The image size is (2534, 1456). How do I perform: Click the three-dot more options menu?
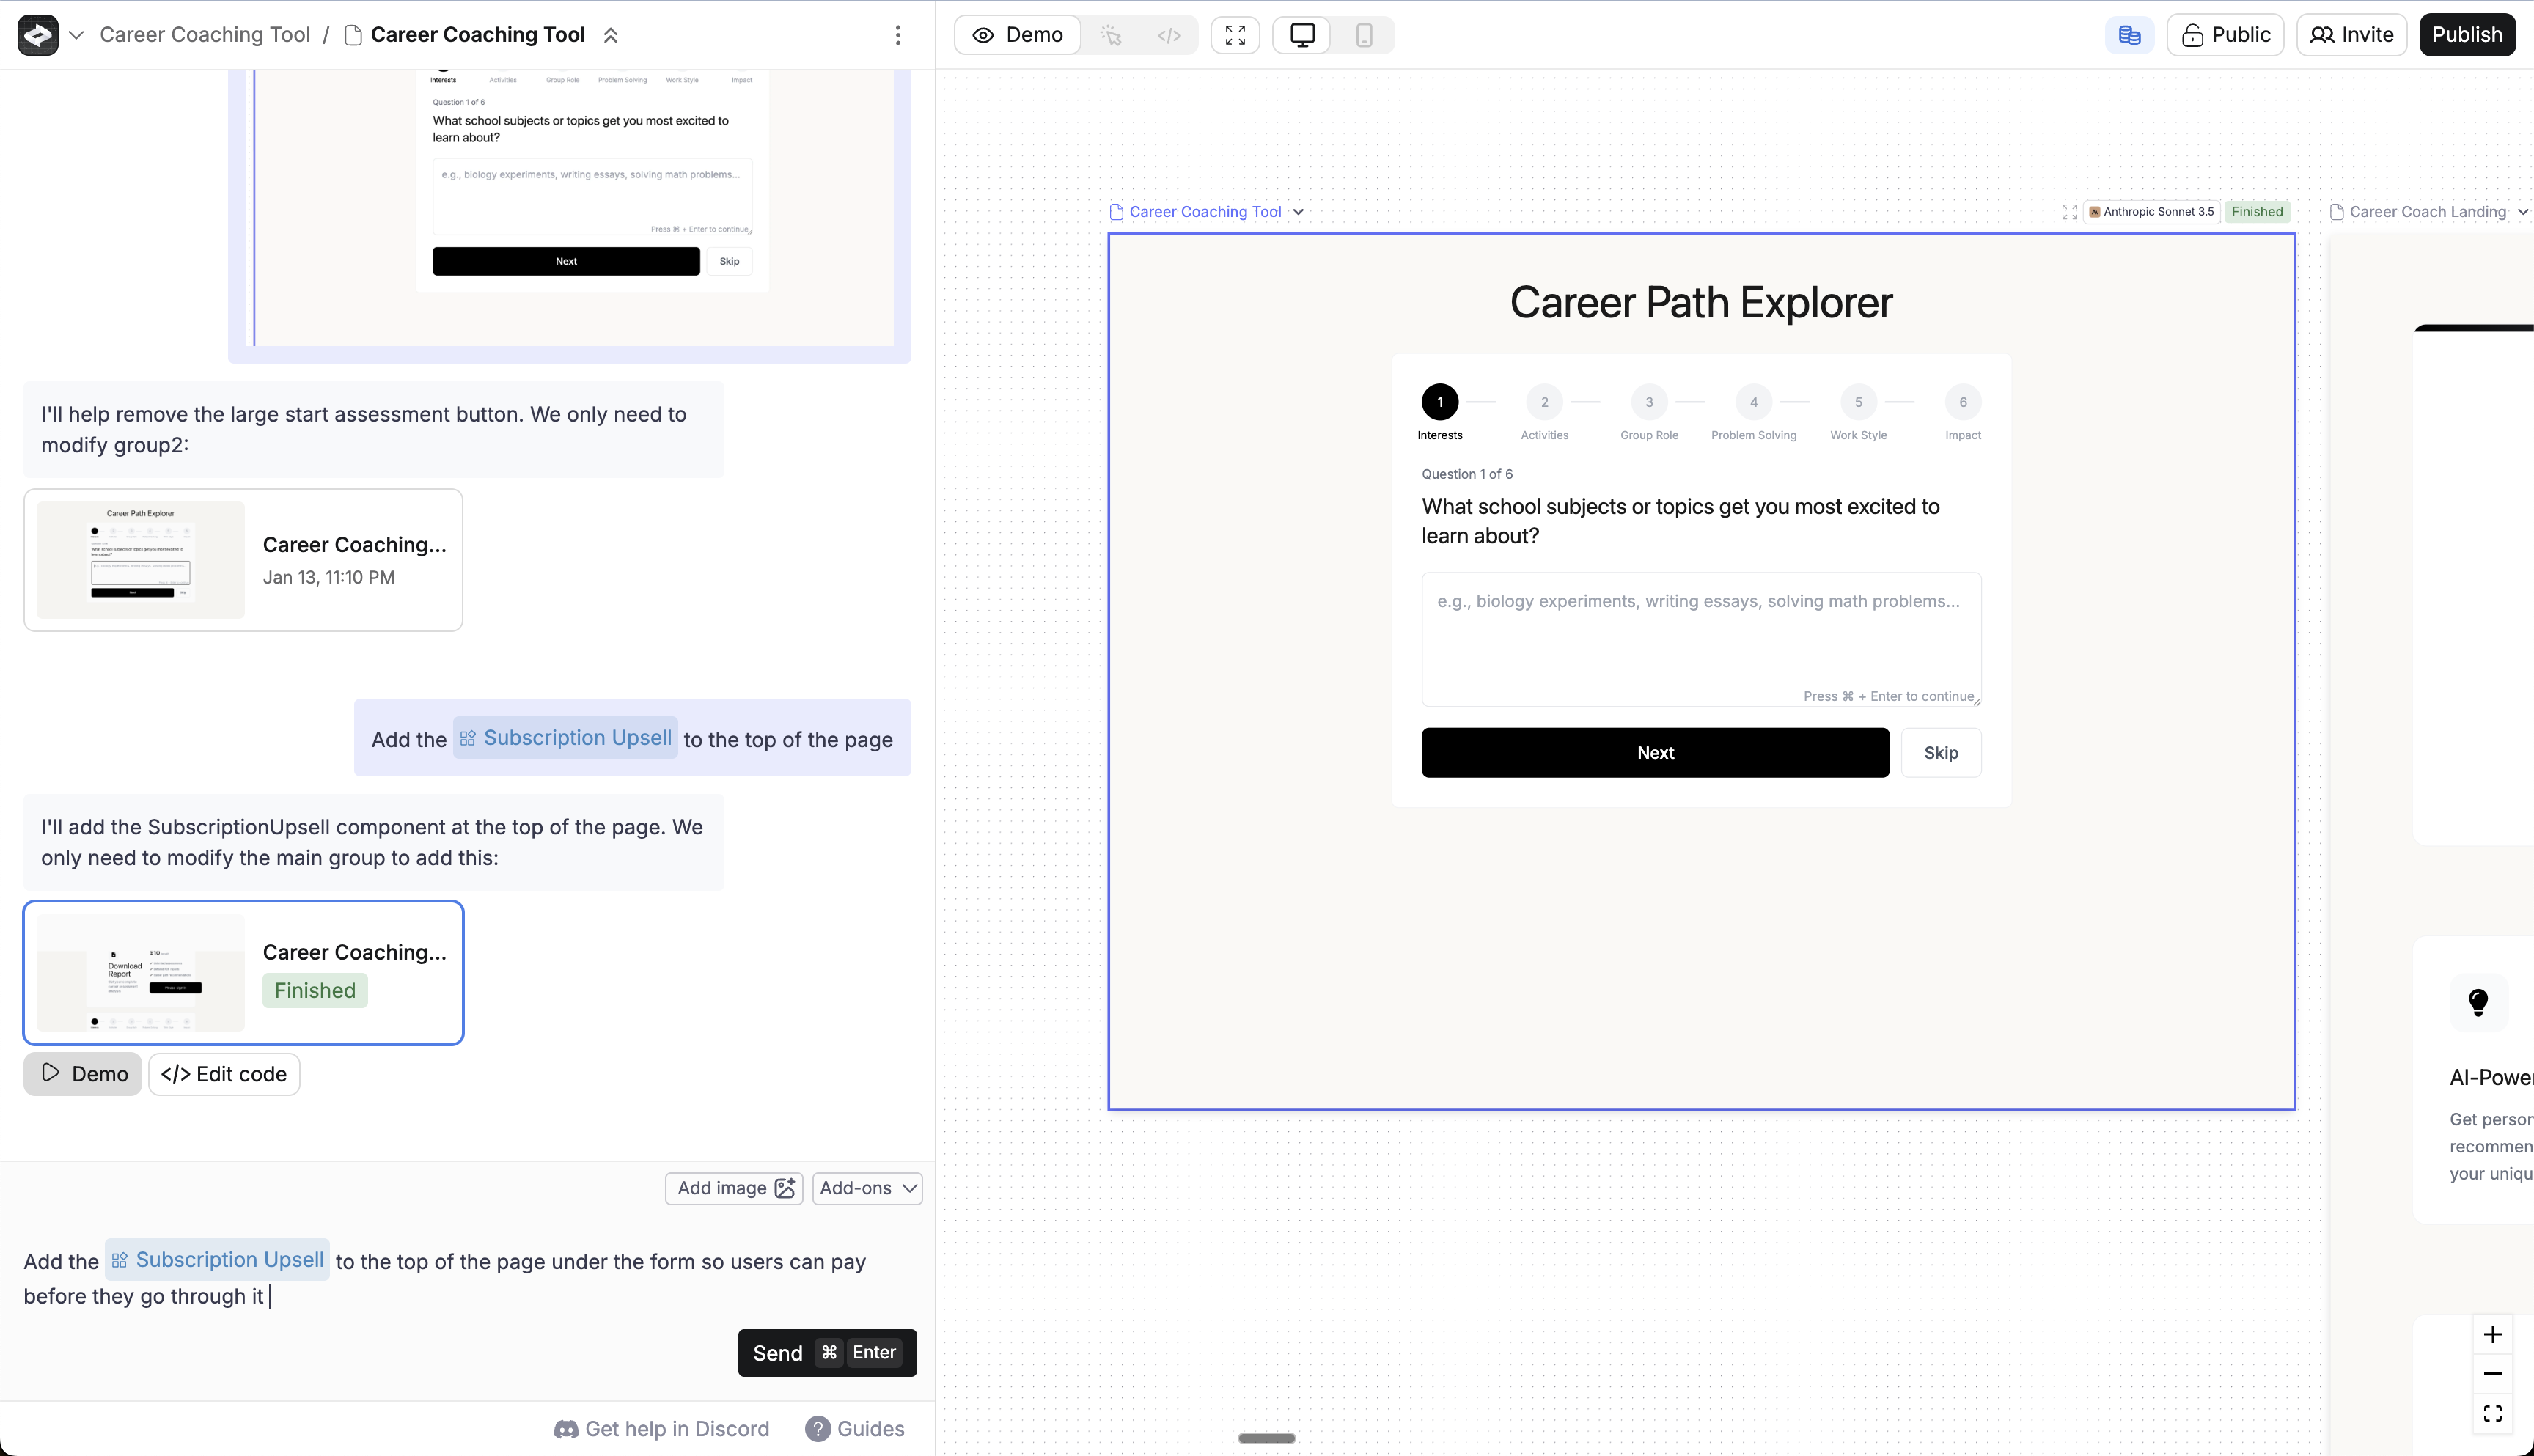pos(898,35)
